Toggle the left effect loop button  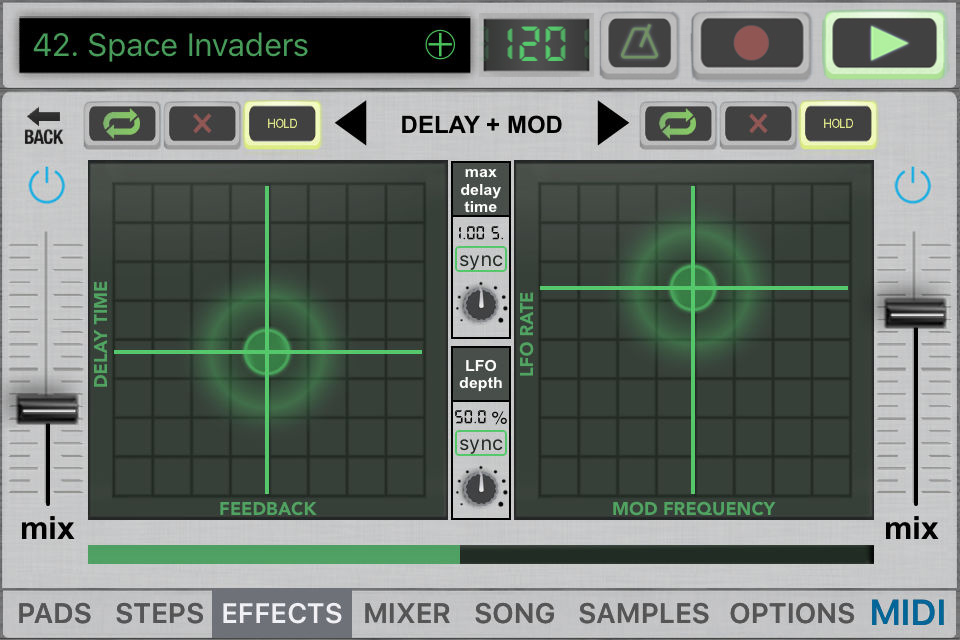121,124
